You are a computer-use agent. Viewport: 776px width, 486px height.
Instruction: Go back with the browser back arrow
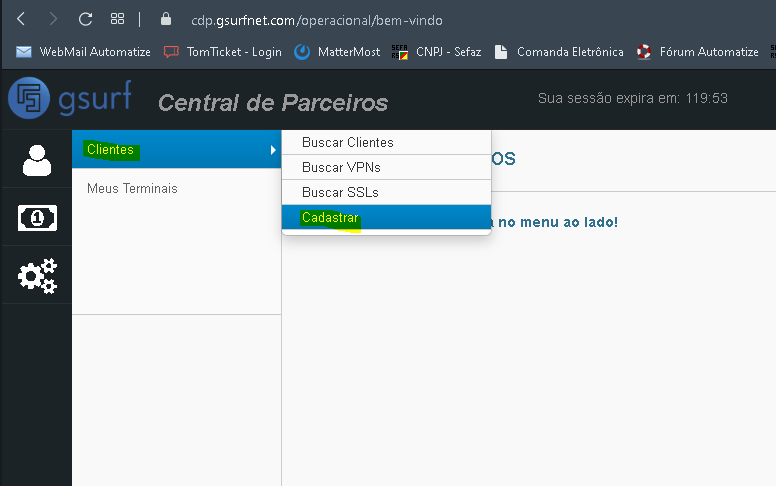click(21, 19)
